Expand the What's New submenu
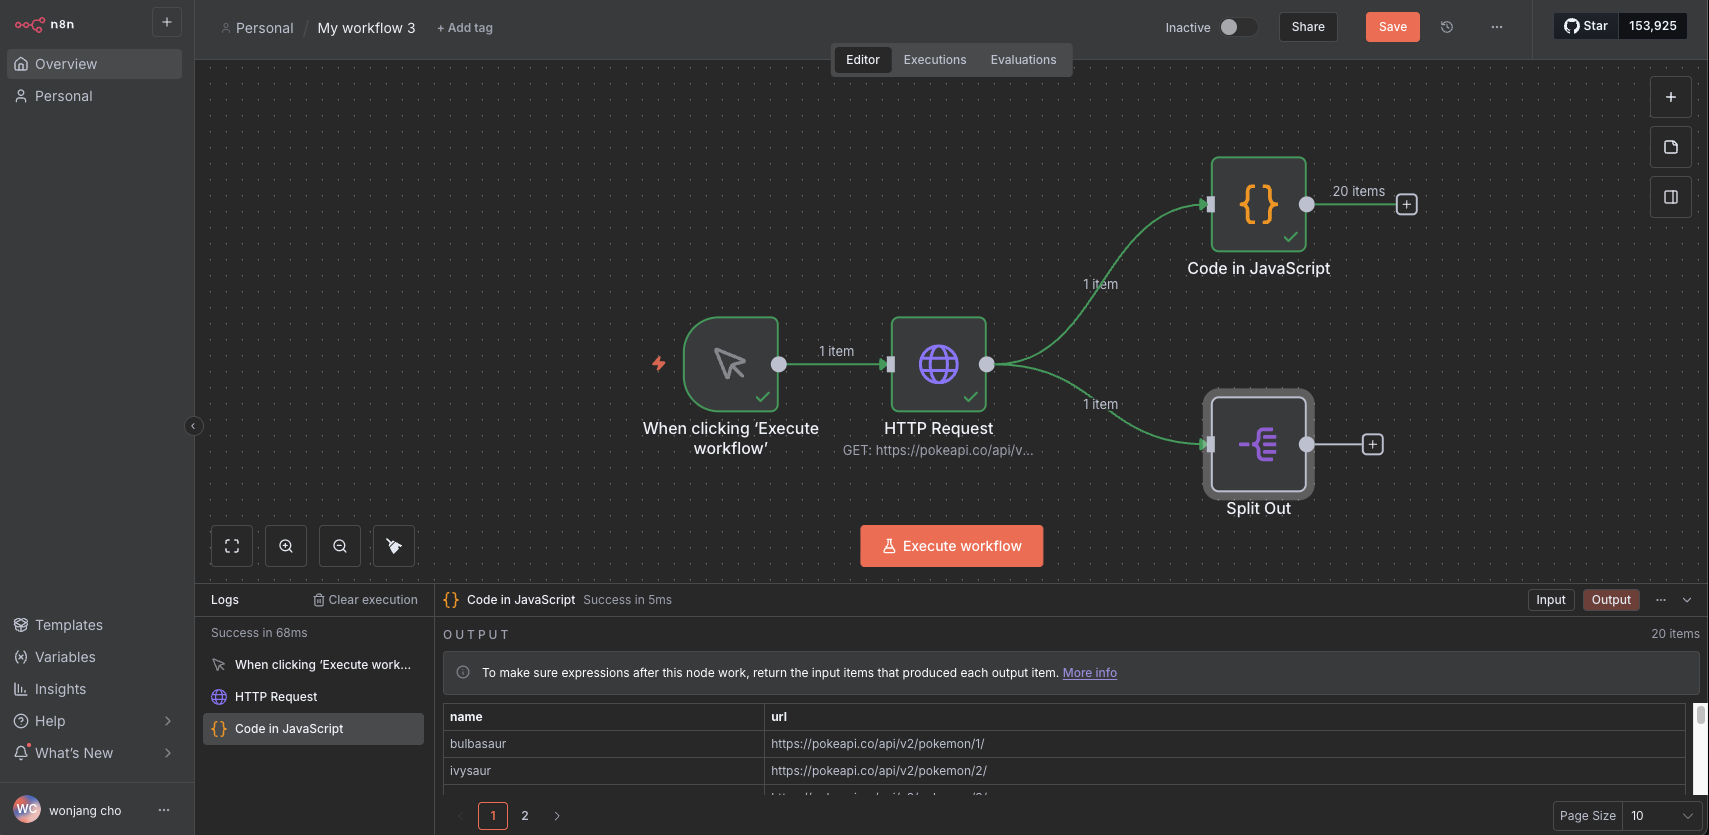Screen dimensions: 1709x835 [x=168, y=753]
